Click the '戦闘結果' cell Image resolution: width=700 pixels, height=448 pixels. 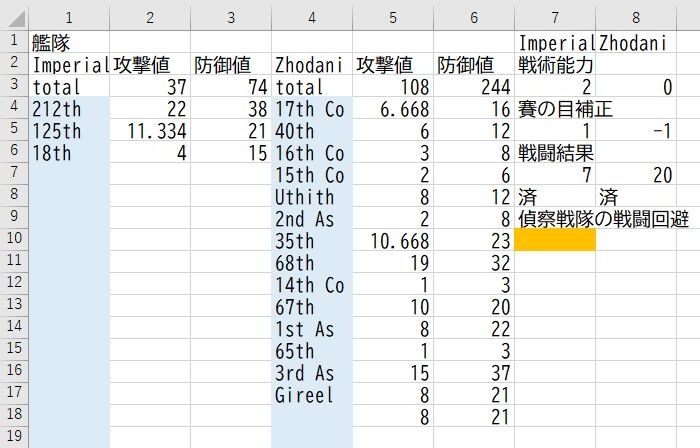click(x=555, y=152)
